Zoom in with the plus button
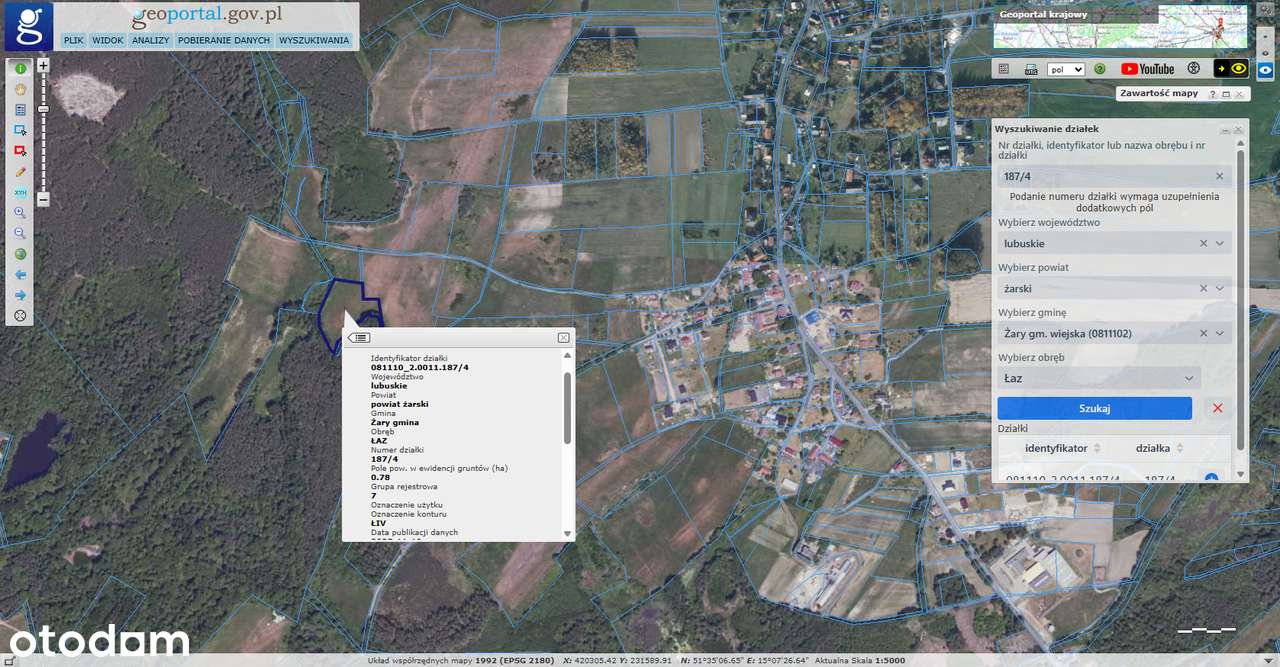Screen dimensions: 1280x667 pyautogui.click(x=43, y=65)
